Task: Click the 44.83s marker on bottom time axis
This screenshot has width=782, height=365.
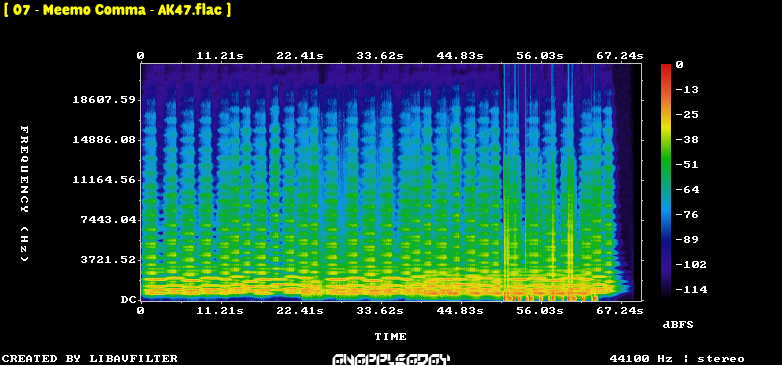Action: [460, 311]
